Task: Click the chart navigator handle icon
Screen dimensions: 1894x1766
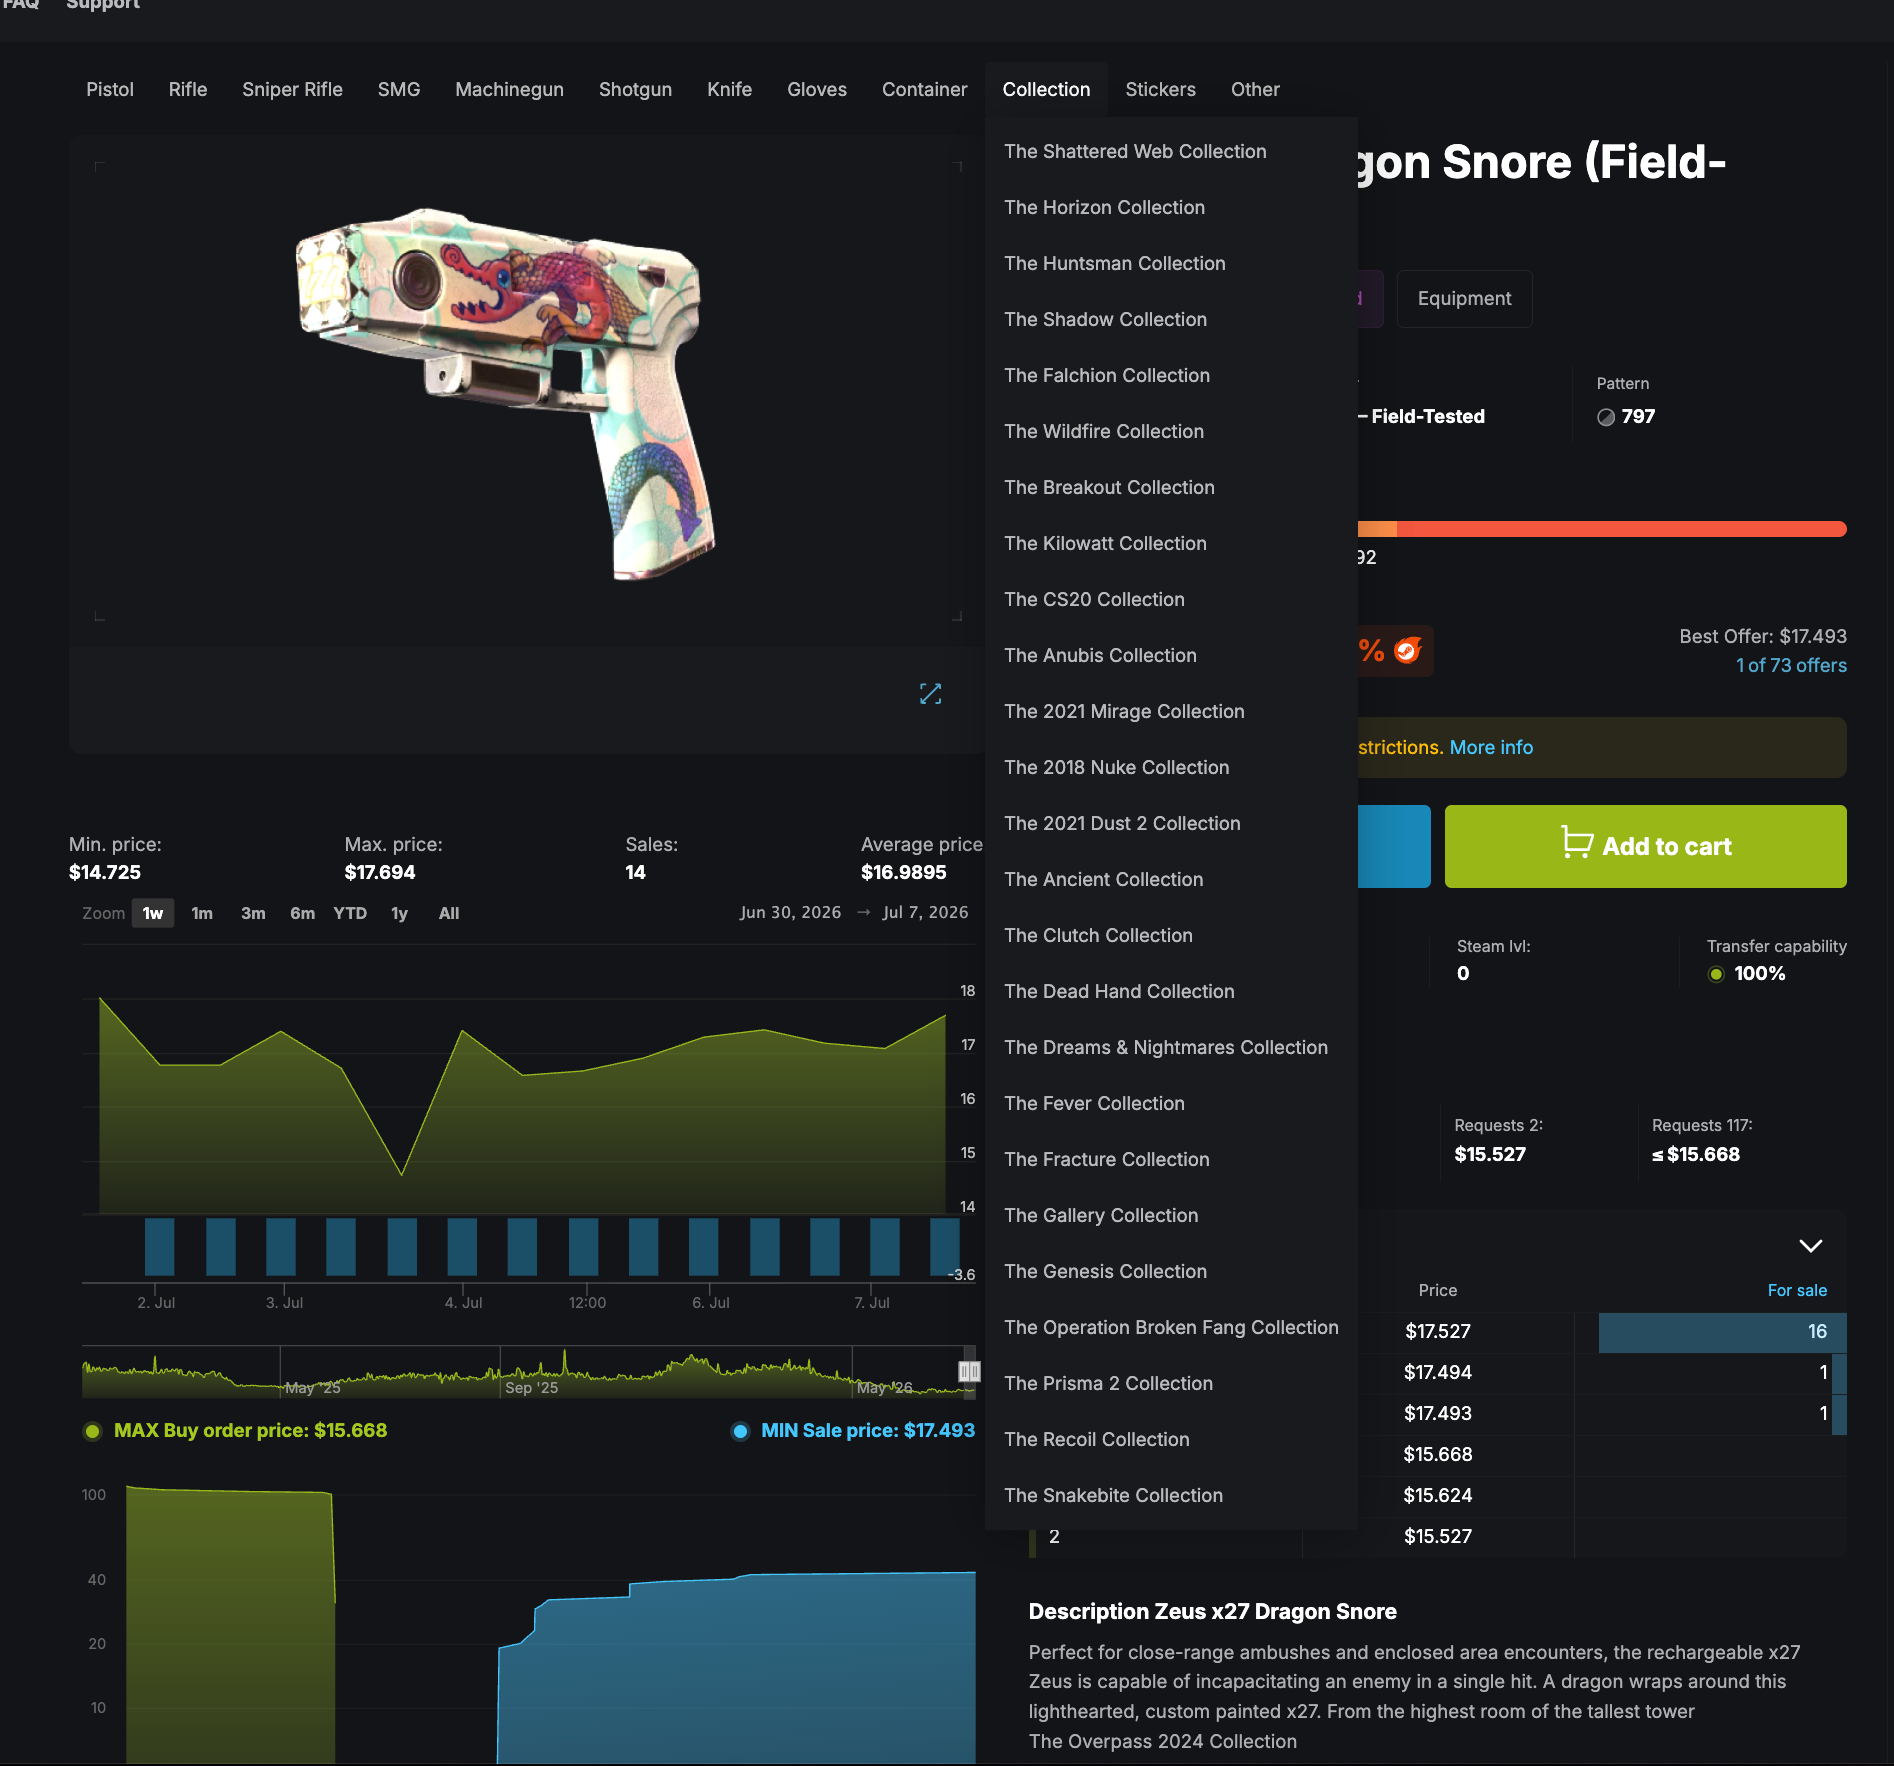Action: pos(969,1371)
